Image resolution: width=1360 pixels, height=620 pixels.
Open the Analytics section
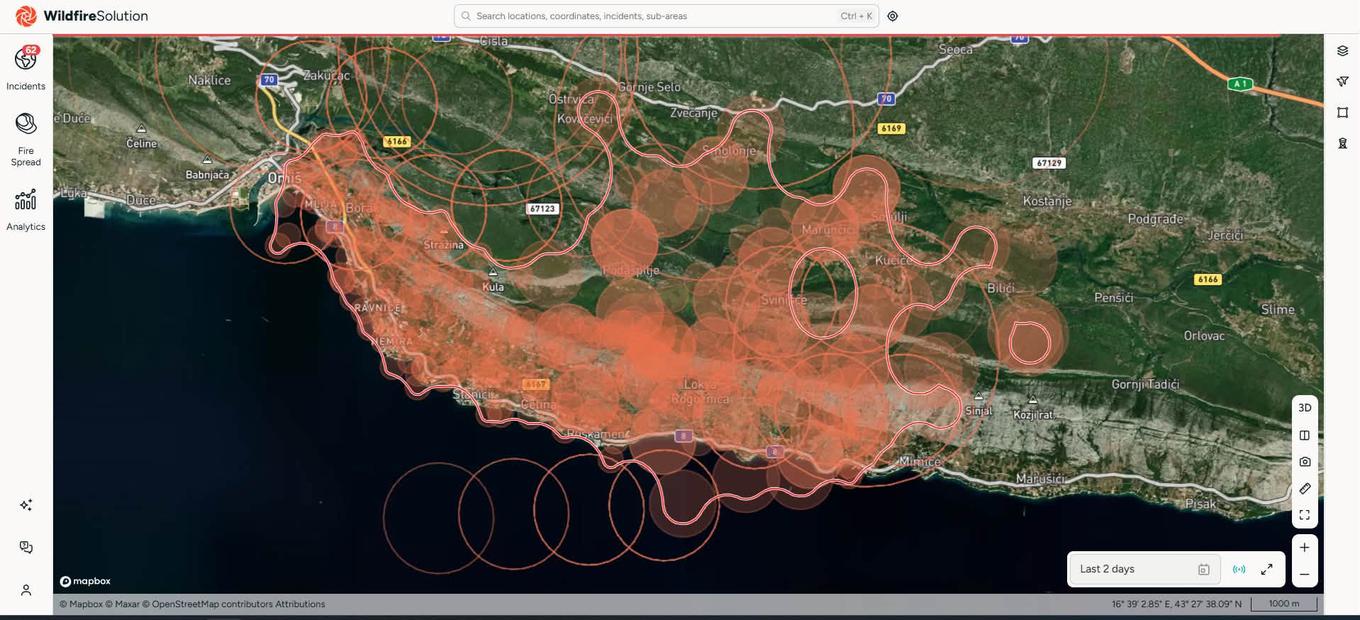(x=26, y=210)
